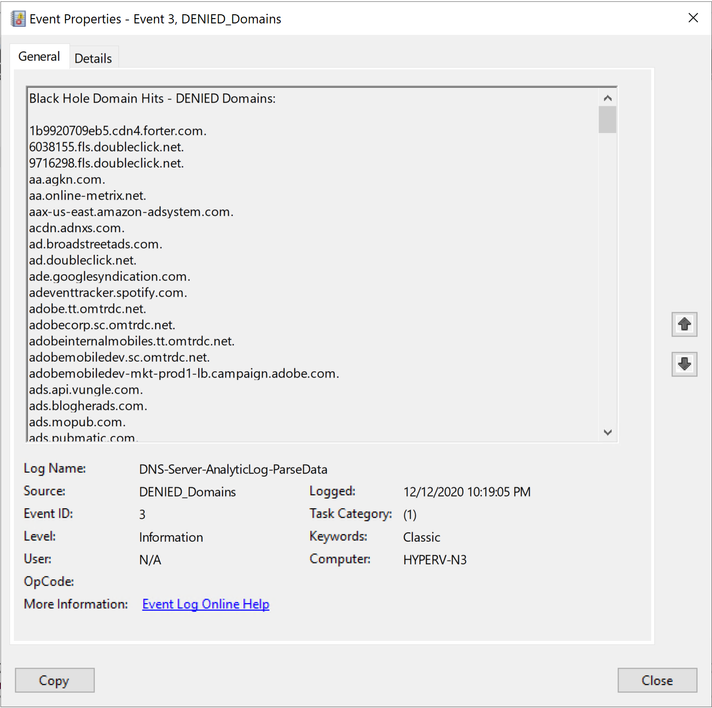Viewport: 712px width, 708px height.
Task: Click the Computer value HYPERV-N3
Action: pyautogui.click(x=435, y=560)
